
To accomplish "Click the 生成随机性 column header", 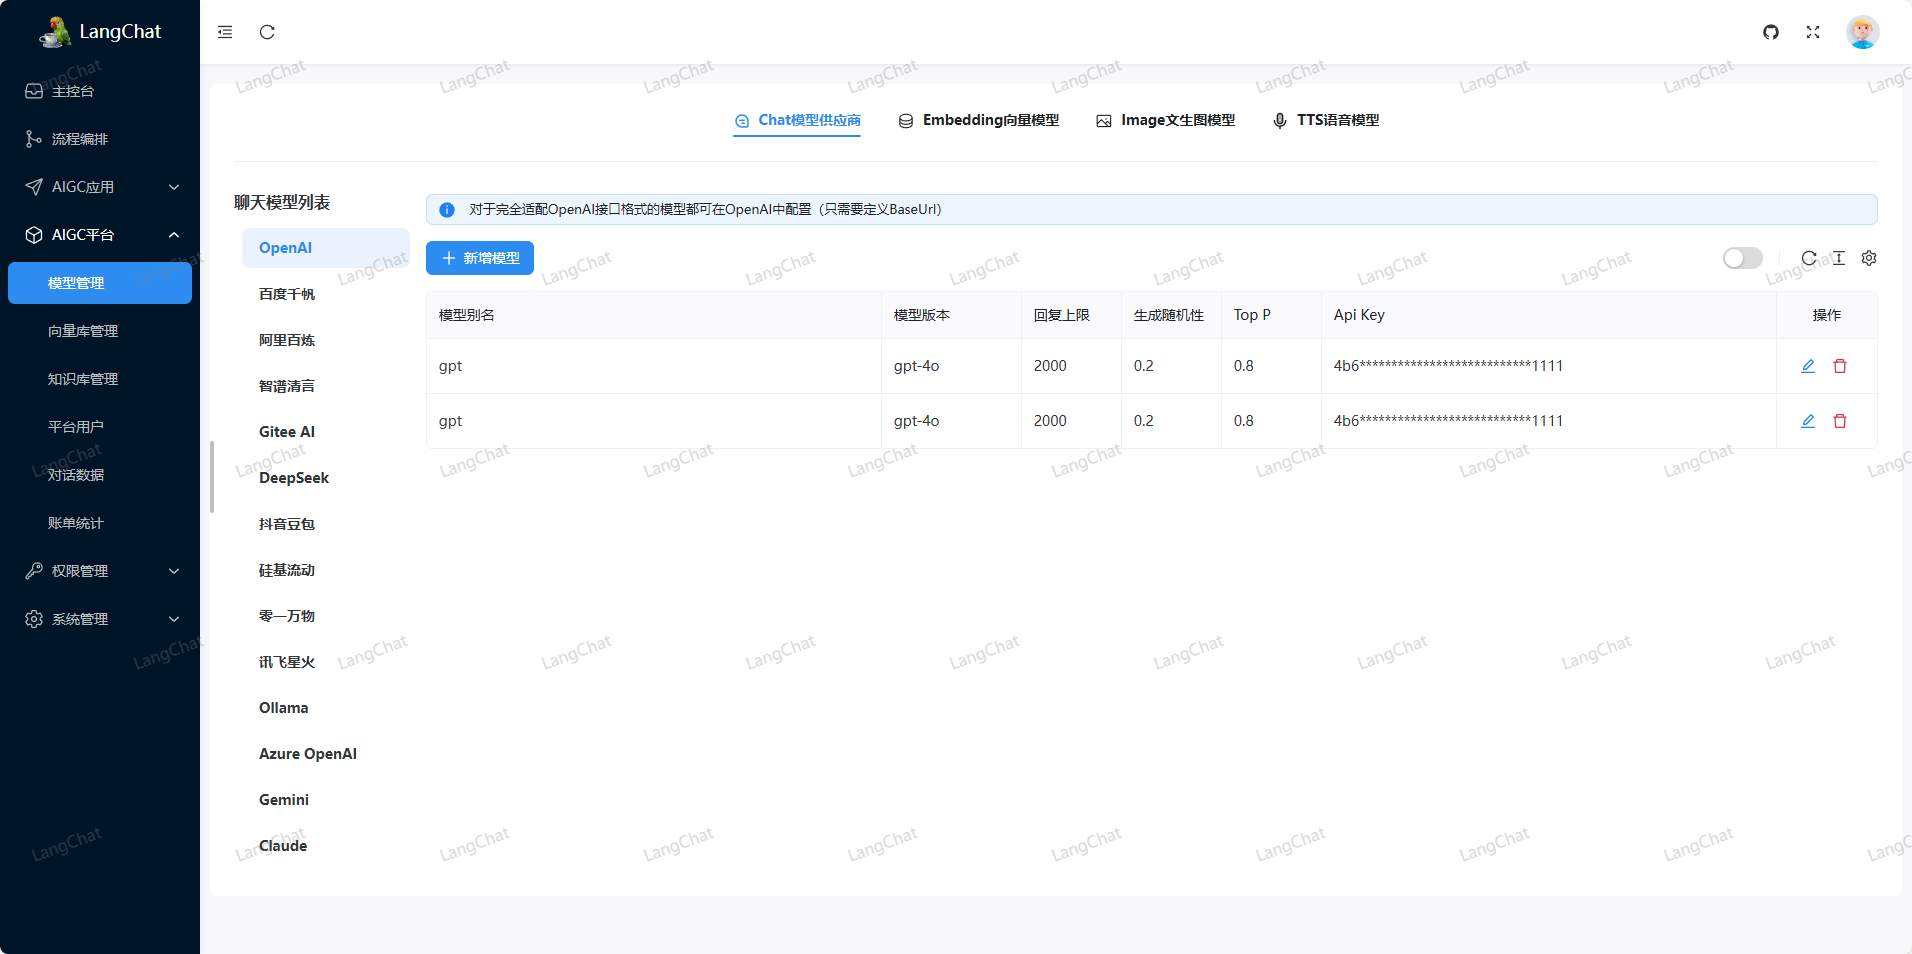I will 1171,315.
